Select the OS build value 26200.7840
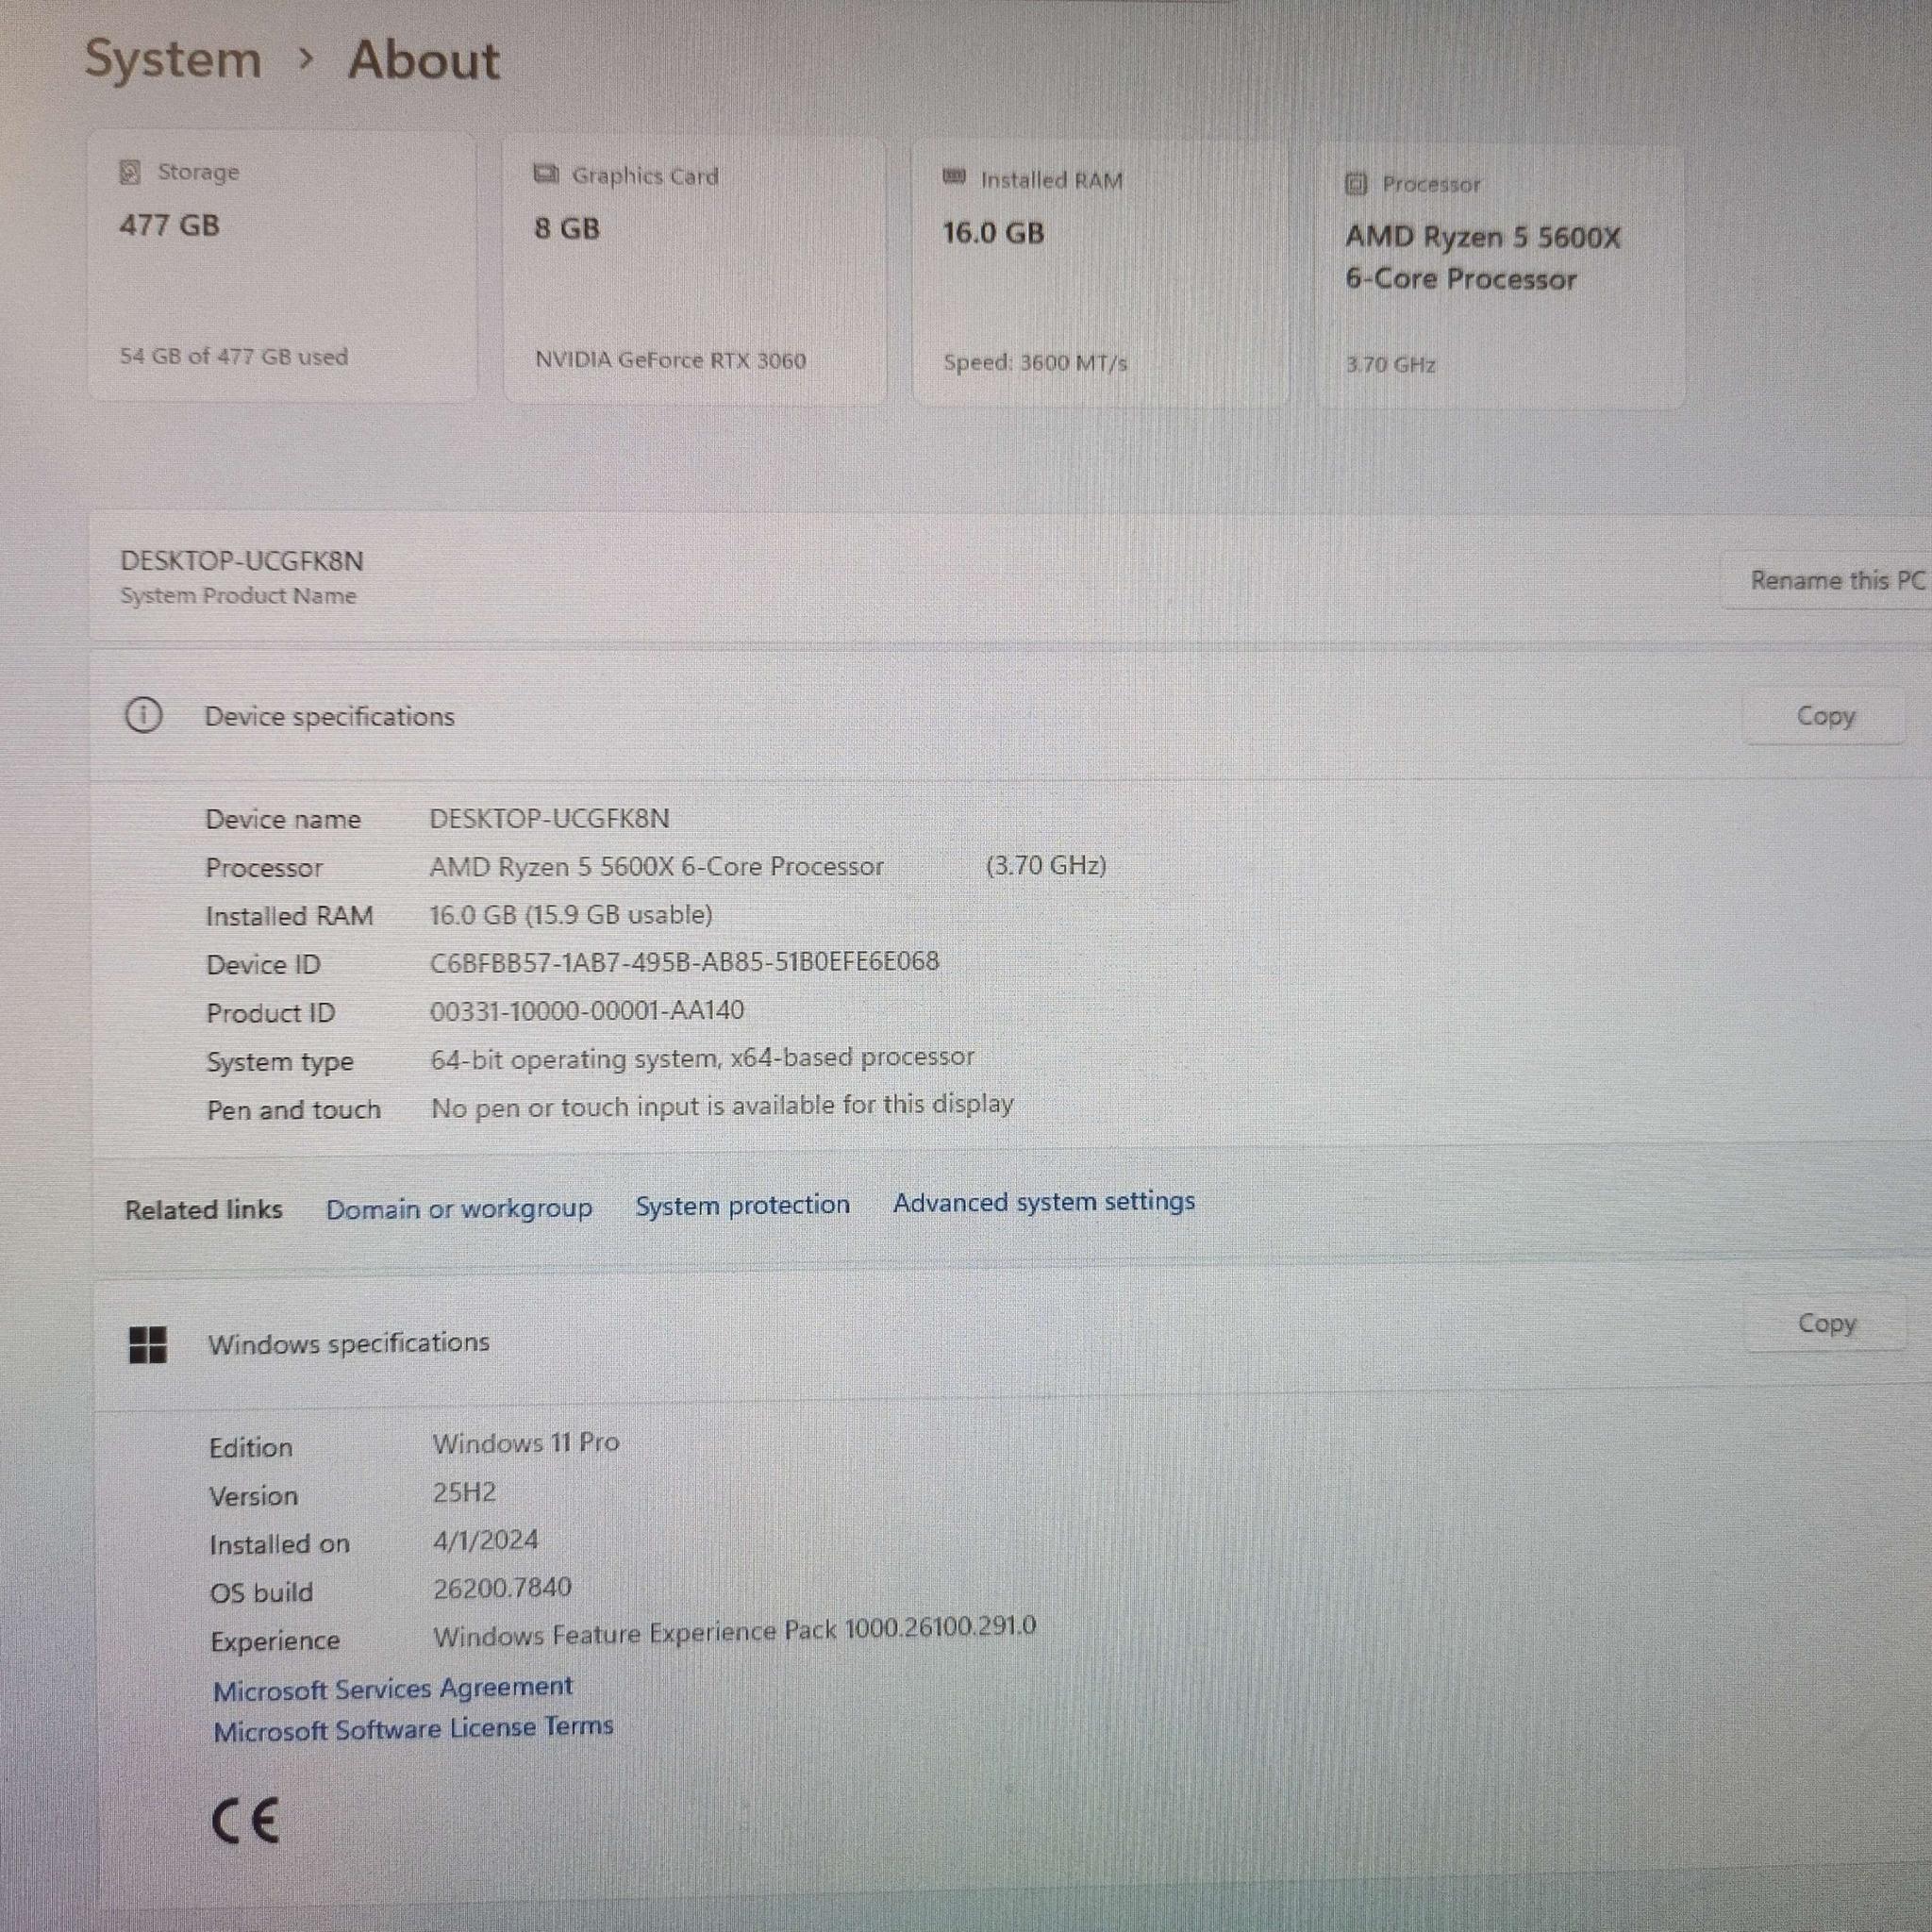This screenshot has width=1932, height=1932. coord(502,1588)
